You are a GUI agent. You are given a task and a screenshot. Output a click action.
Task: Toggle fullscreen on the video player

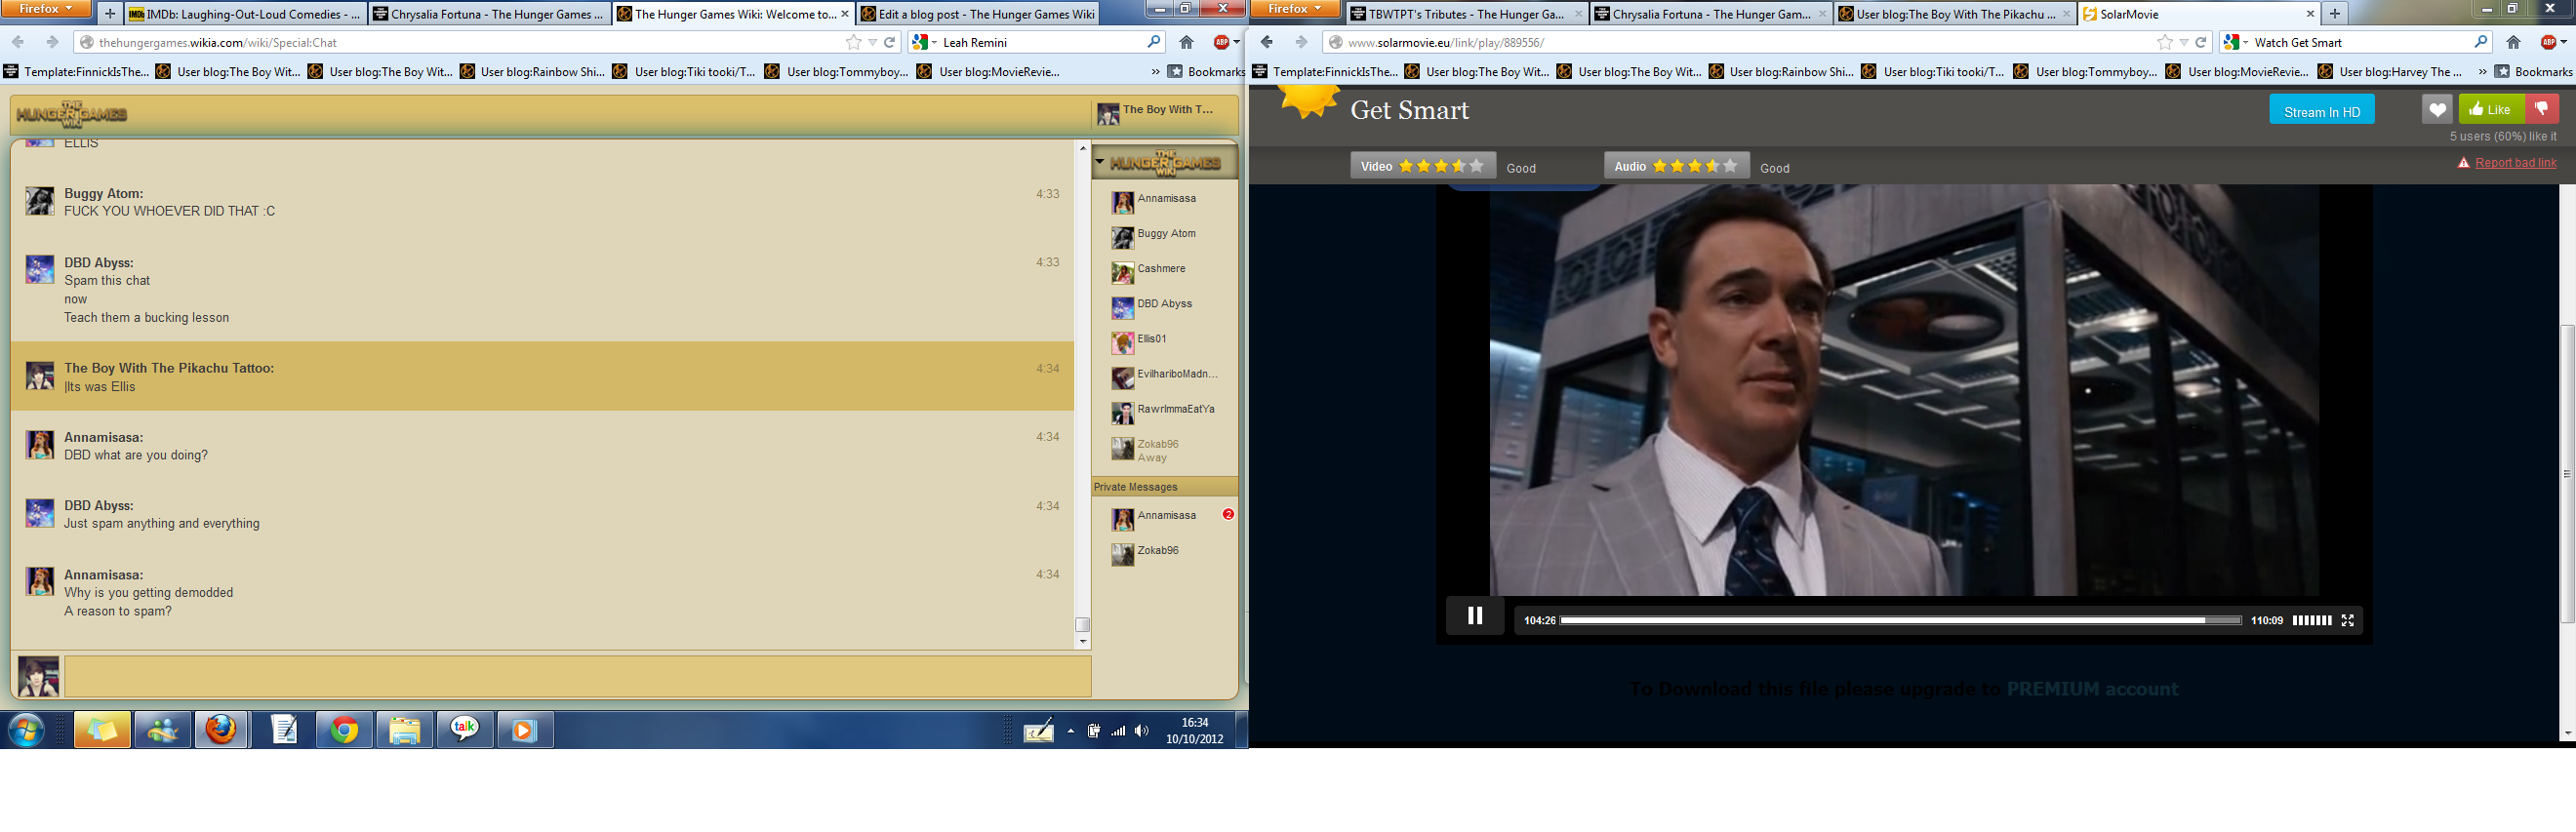[x=2347, y=621]
